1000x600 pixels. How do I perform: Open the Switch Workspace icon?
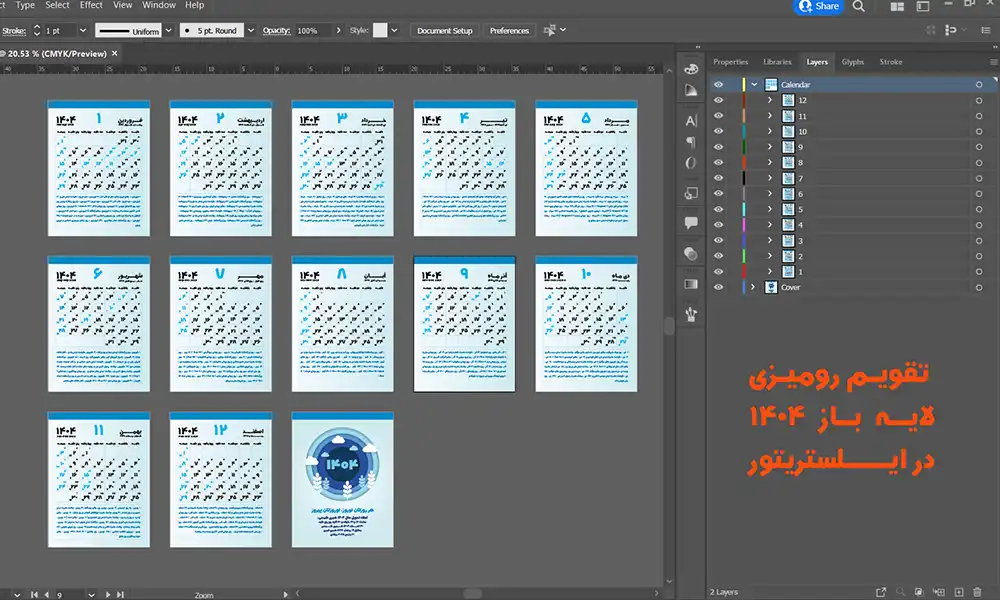[923, 6]
